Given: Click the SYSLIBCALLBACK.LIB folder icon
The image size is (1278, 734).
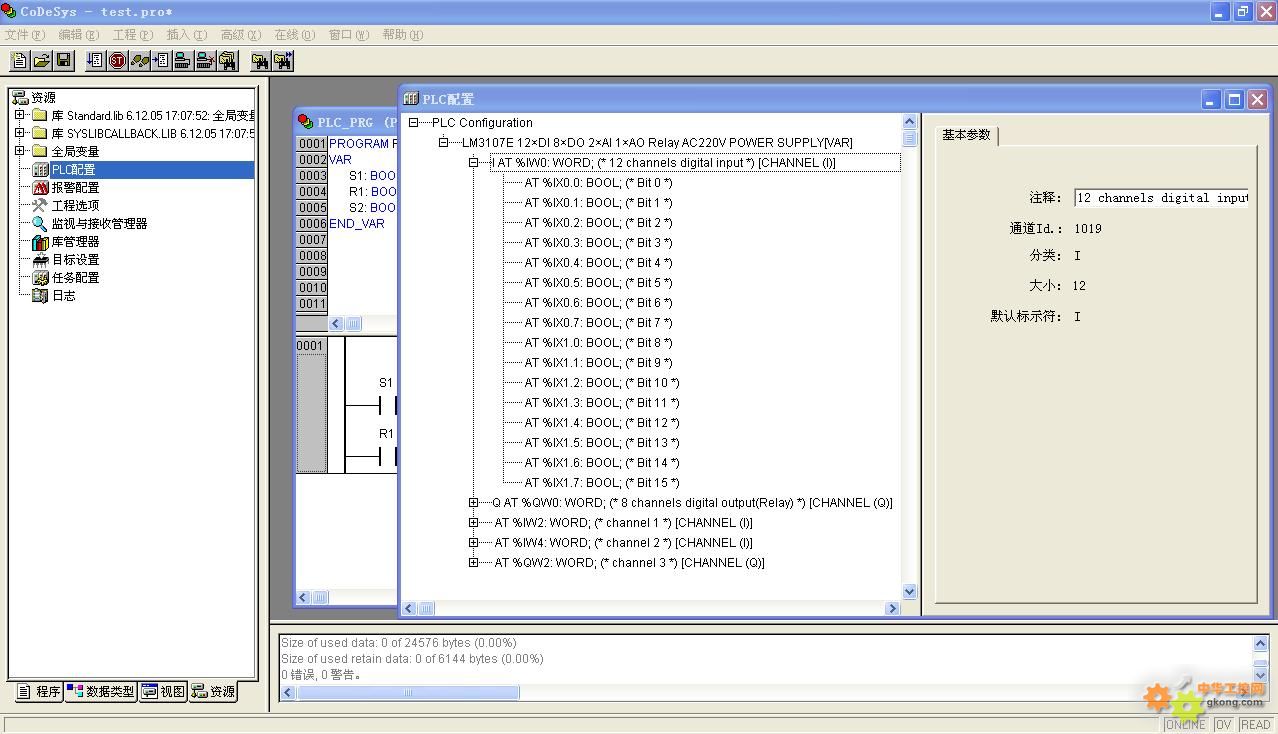Looking at the screenshot, I should (40, 134).
